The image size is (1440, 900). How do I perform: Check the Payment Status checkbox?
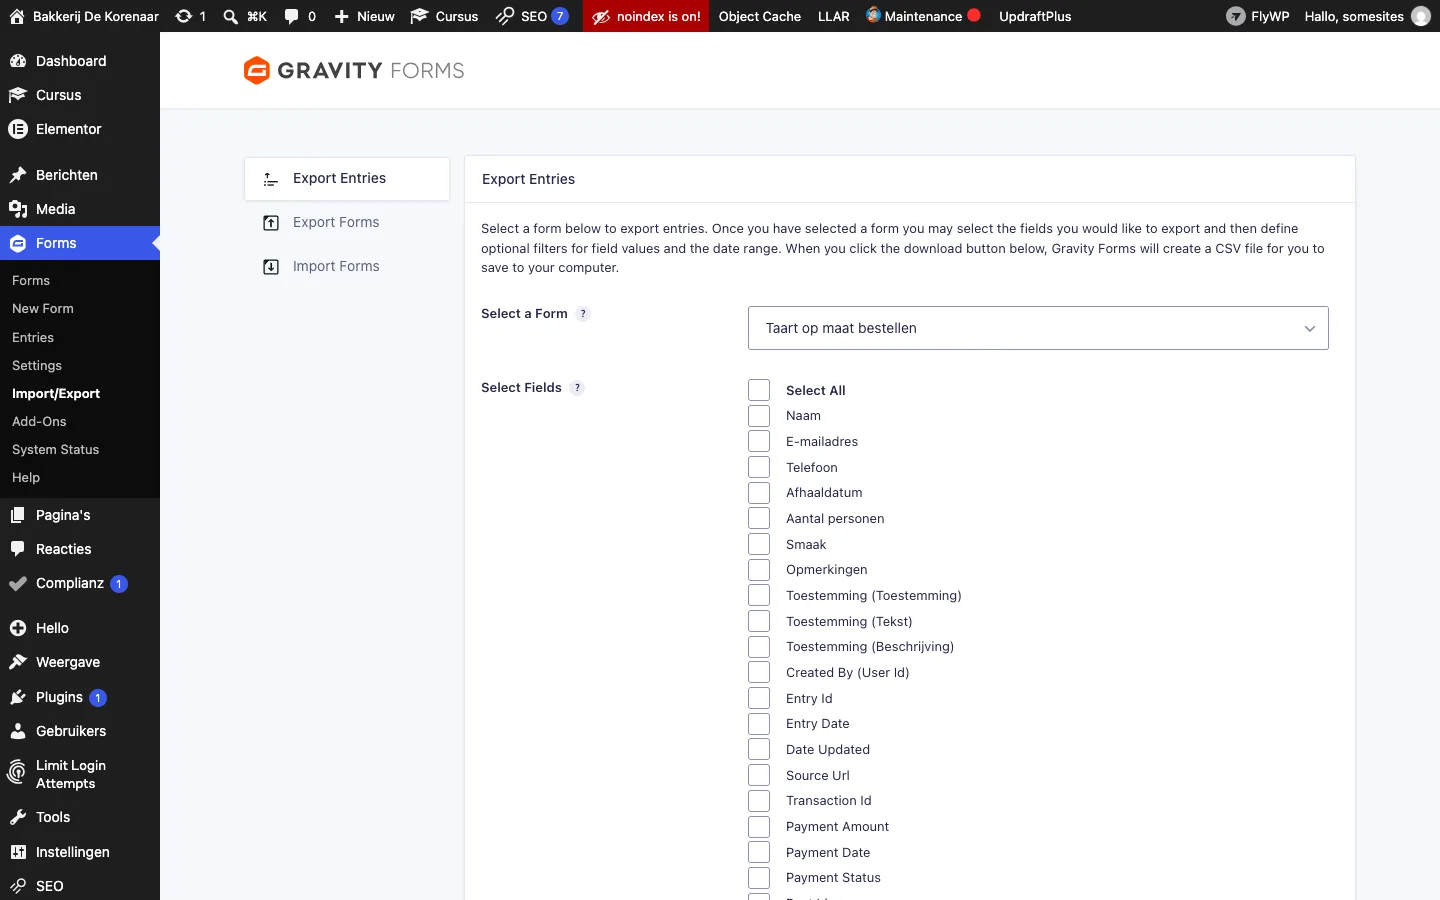point(759,878)
